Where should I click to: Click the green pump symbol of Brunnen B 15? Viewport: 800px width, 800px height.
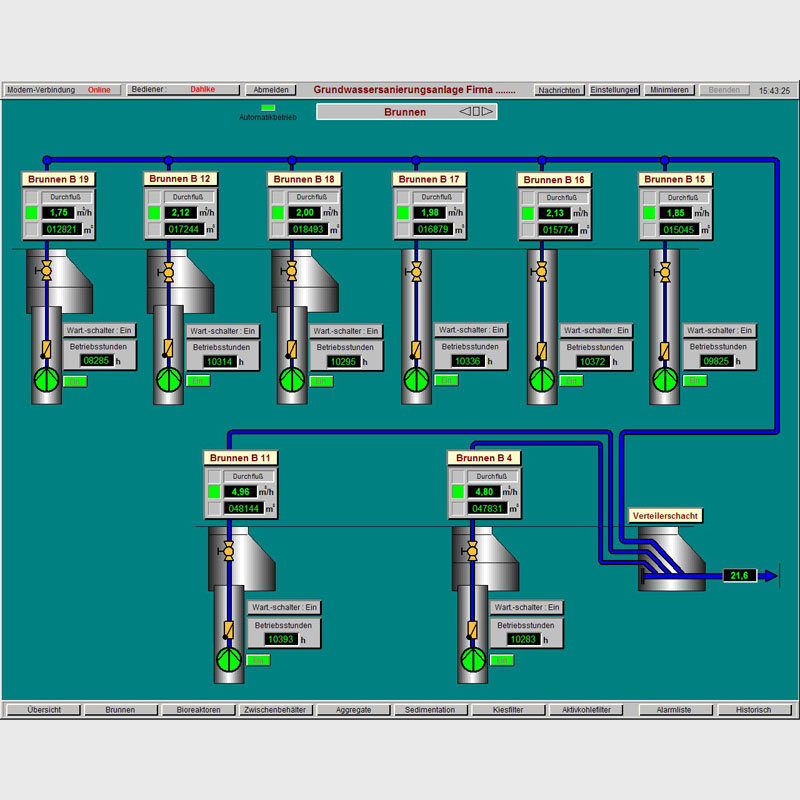point(664,380)
